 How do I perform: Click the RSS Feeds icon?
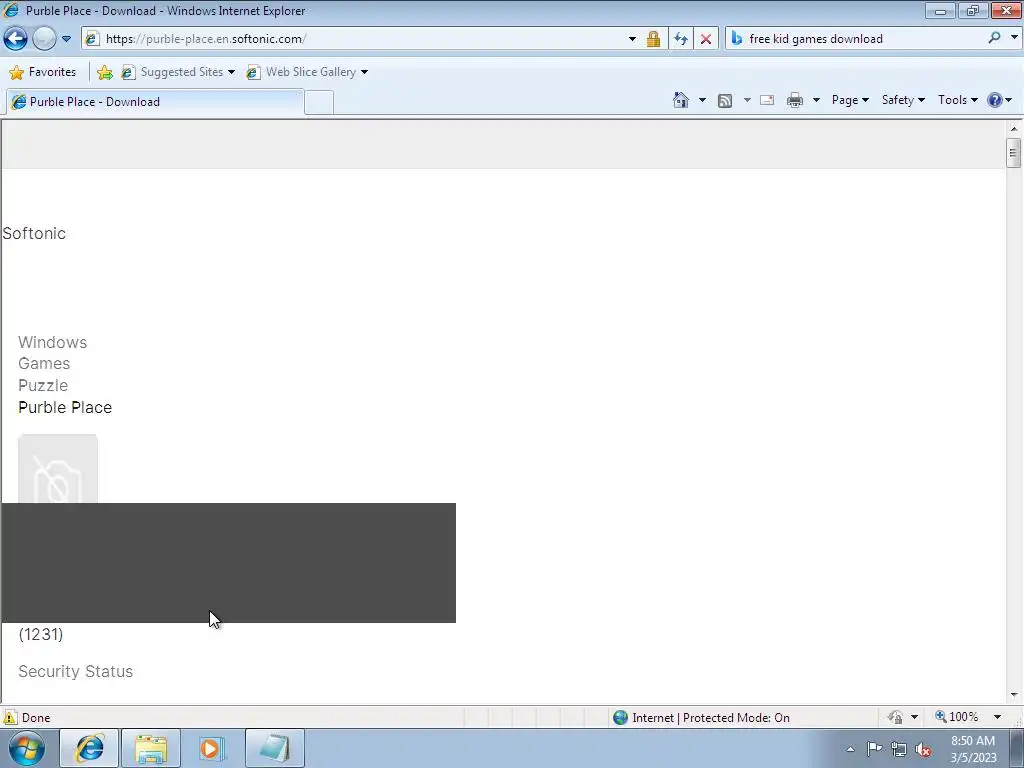(725, 100)
